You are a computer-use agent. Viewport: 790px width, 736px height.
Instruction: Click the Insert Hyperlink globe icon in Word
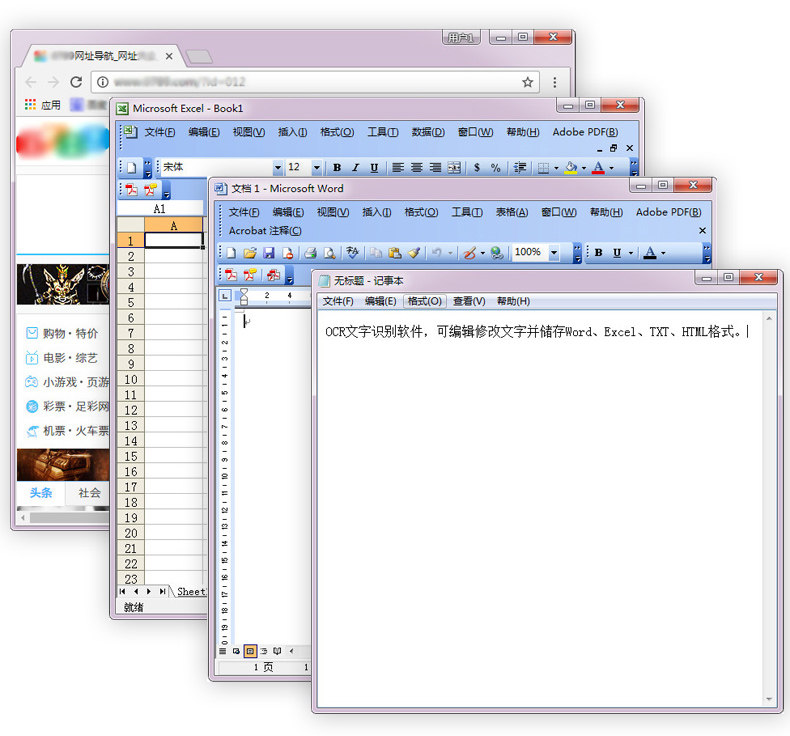click(x=497, y=252)
